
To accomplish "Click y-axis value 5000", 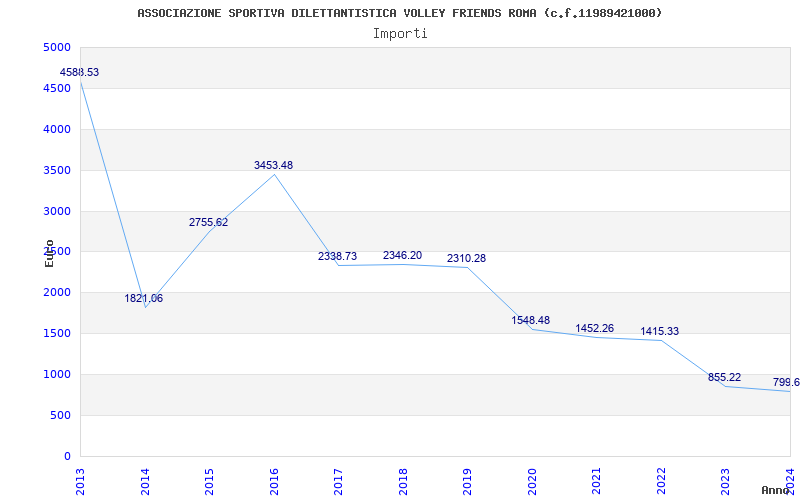I will [57, 47].
